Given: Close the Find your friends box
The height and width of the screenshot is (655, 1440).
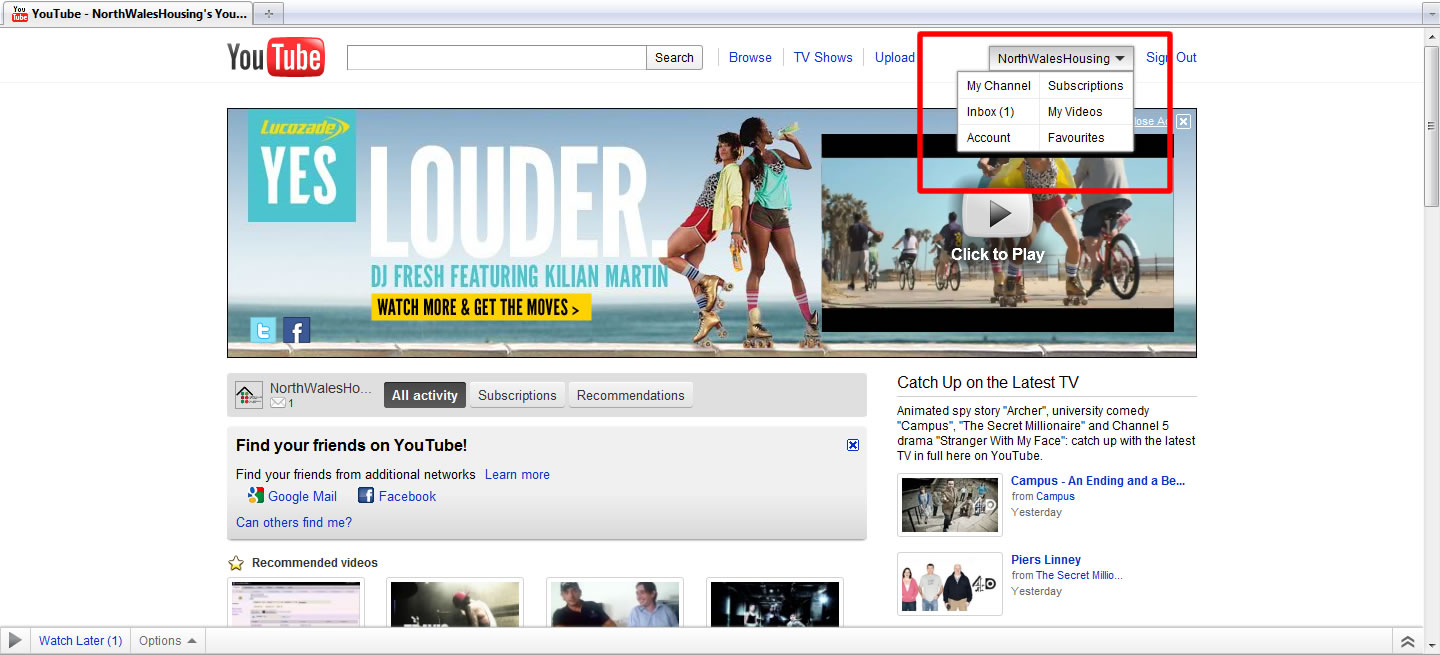Looking at the screenshot, I should 853,445.
